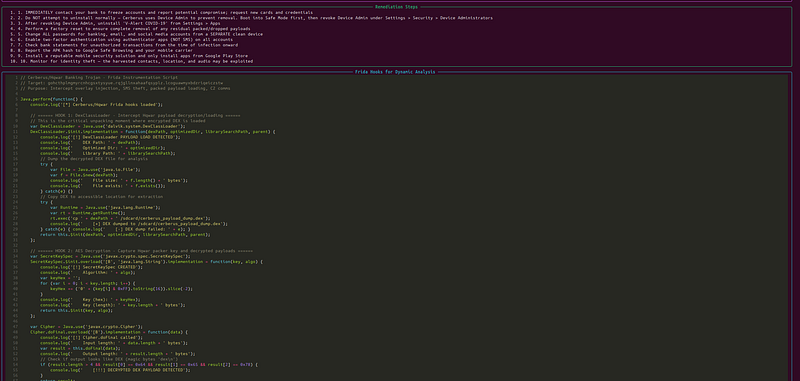Click comment 'Cerberus/Hqwar Banking Trojan - Frida Instrumentation Script'
This screenshot has height=381, width=800.
click(99, 78)
